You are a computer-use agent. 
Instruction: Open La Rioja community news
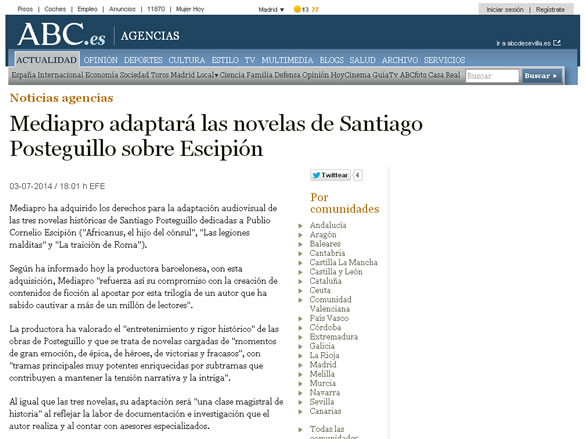(x=324, y=355)
